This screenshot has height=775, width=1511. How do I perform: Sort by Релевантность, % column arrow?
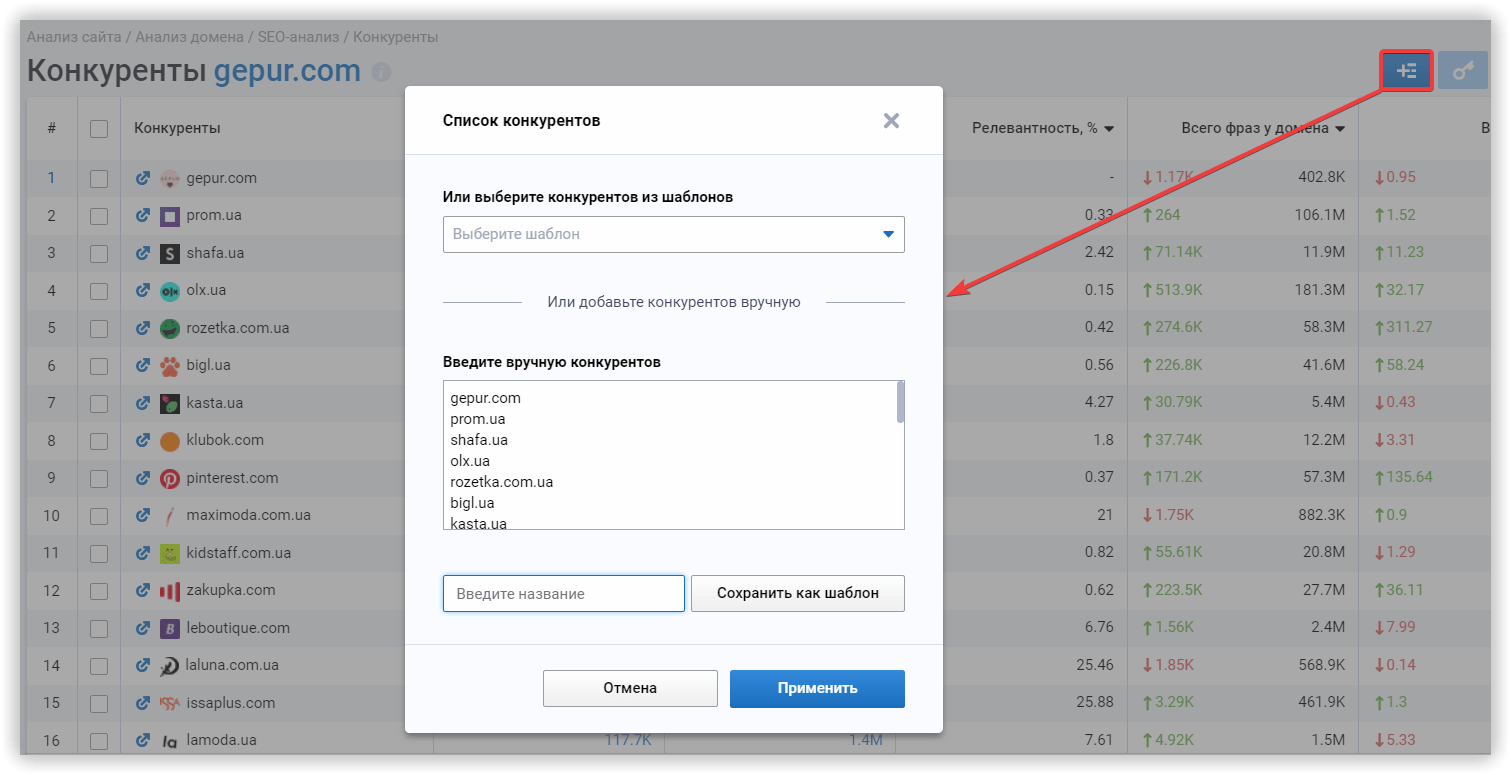[x=1109, y=129]
